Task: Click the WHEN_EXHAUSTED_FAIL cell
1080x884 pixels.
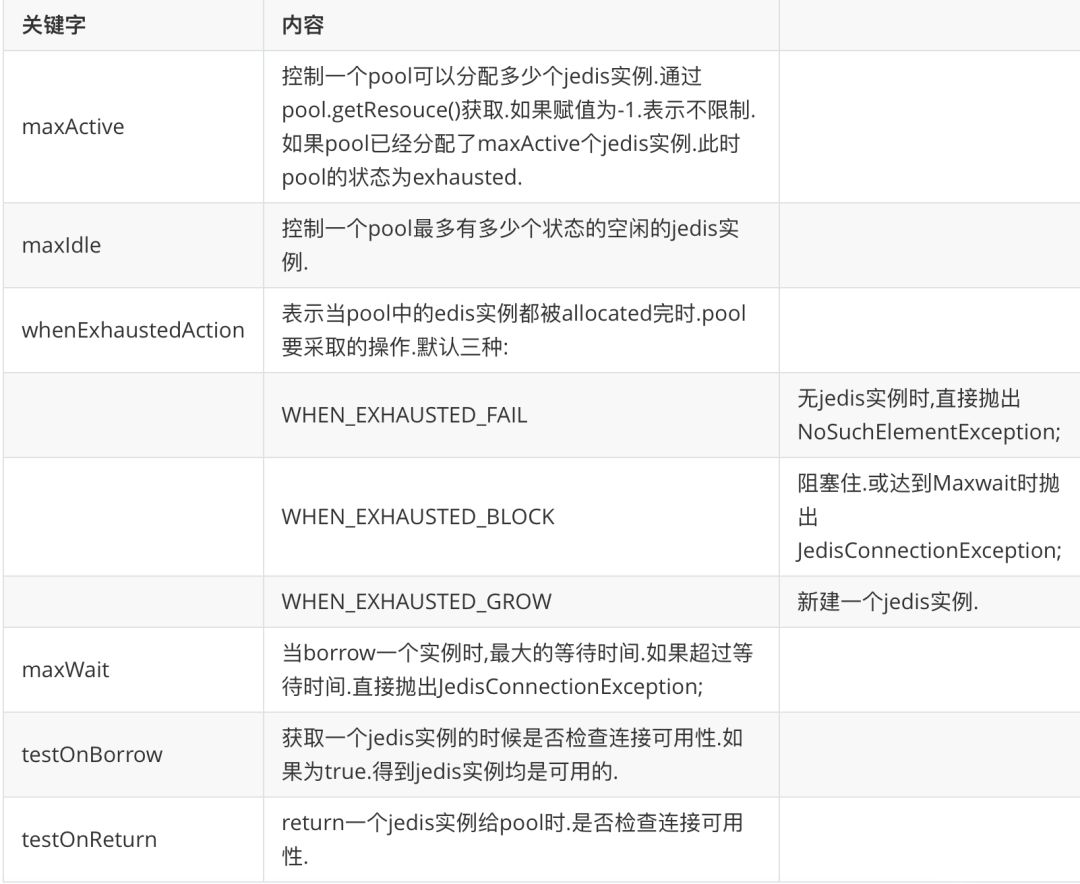Action: pos(521,415)
